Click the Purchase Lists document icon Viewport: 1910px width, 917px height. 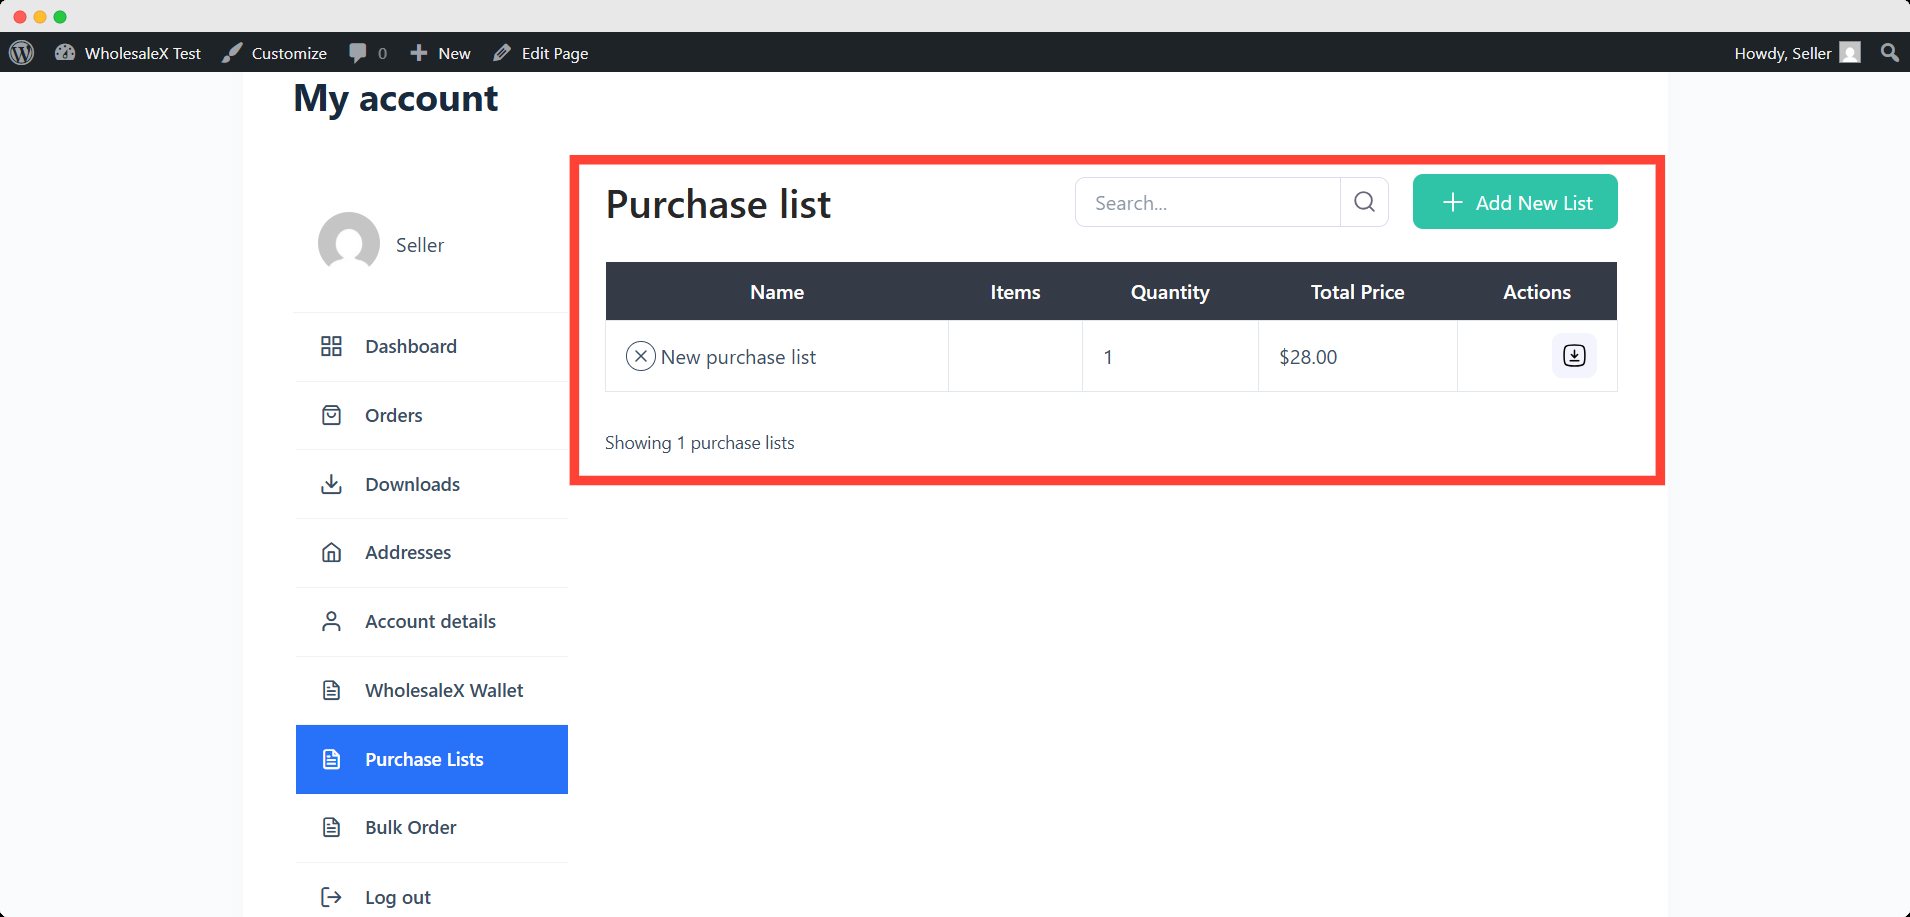[331, 759]
